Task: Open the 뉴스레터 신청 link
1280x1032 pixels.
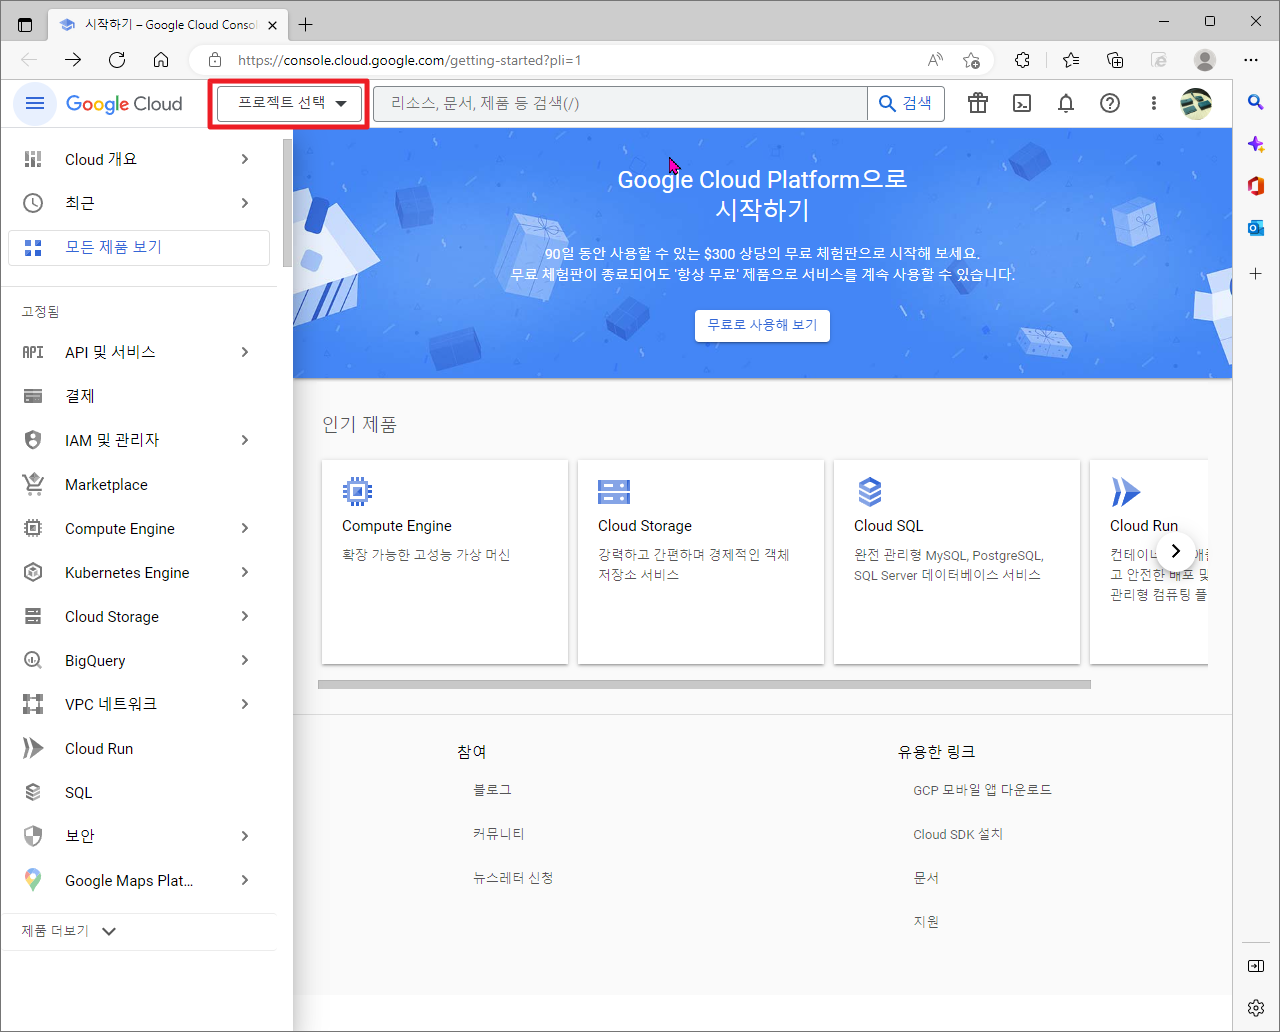Action: 513,878
